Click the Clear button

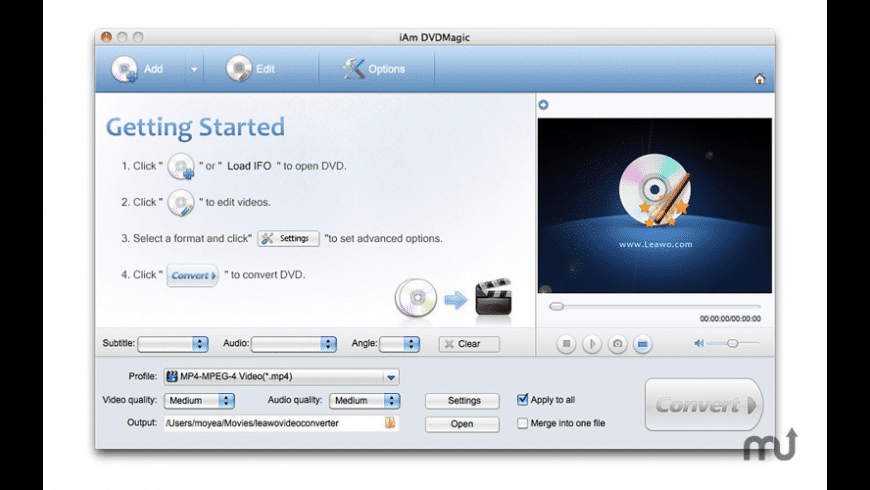point(469,344)
